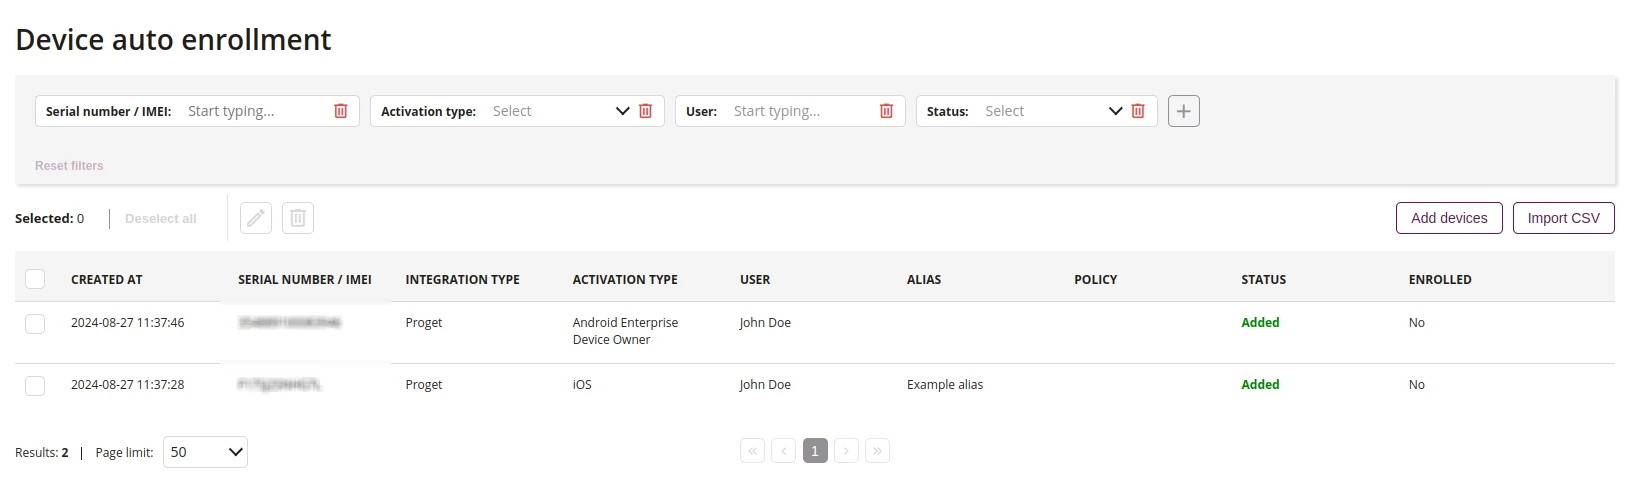Jump to the last page arrow
1630x492 pixels.
tap(877, 451)
